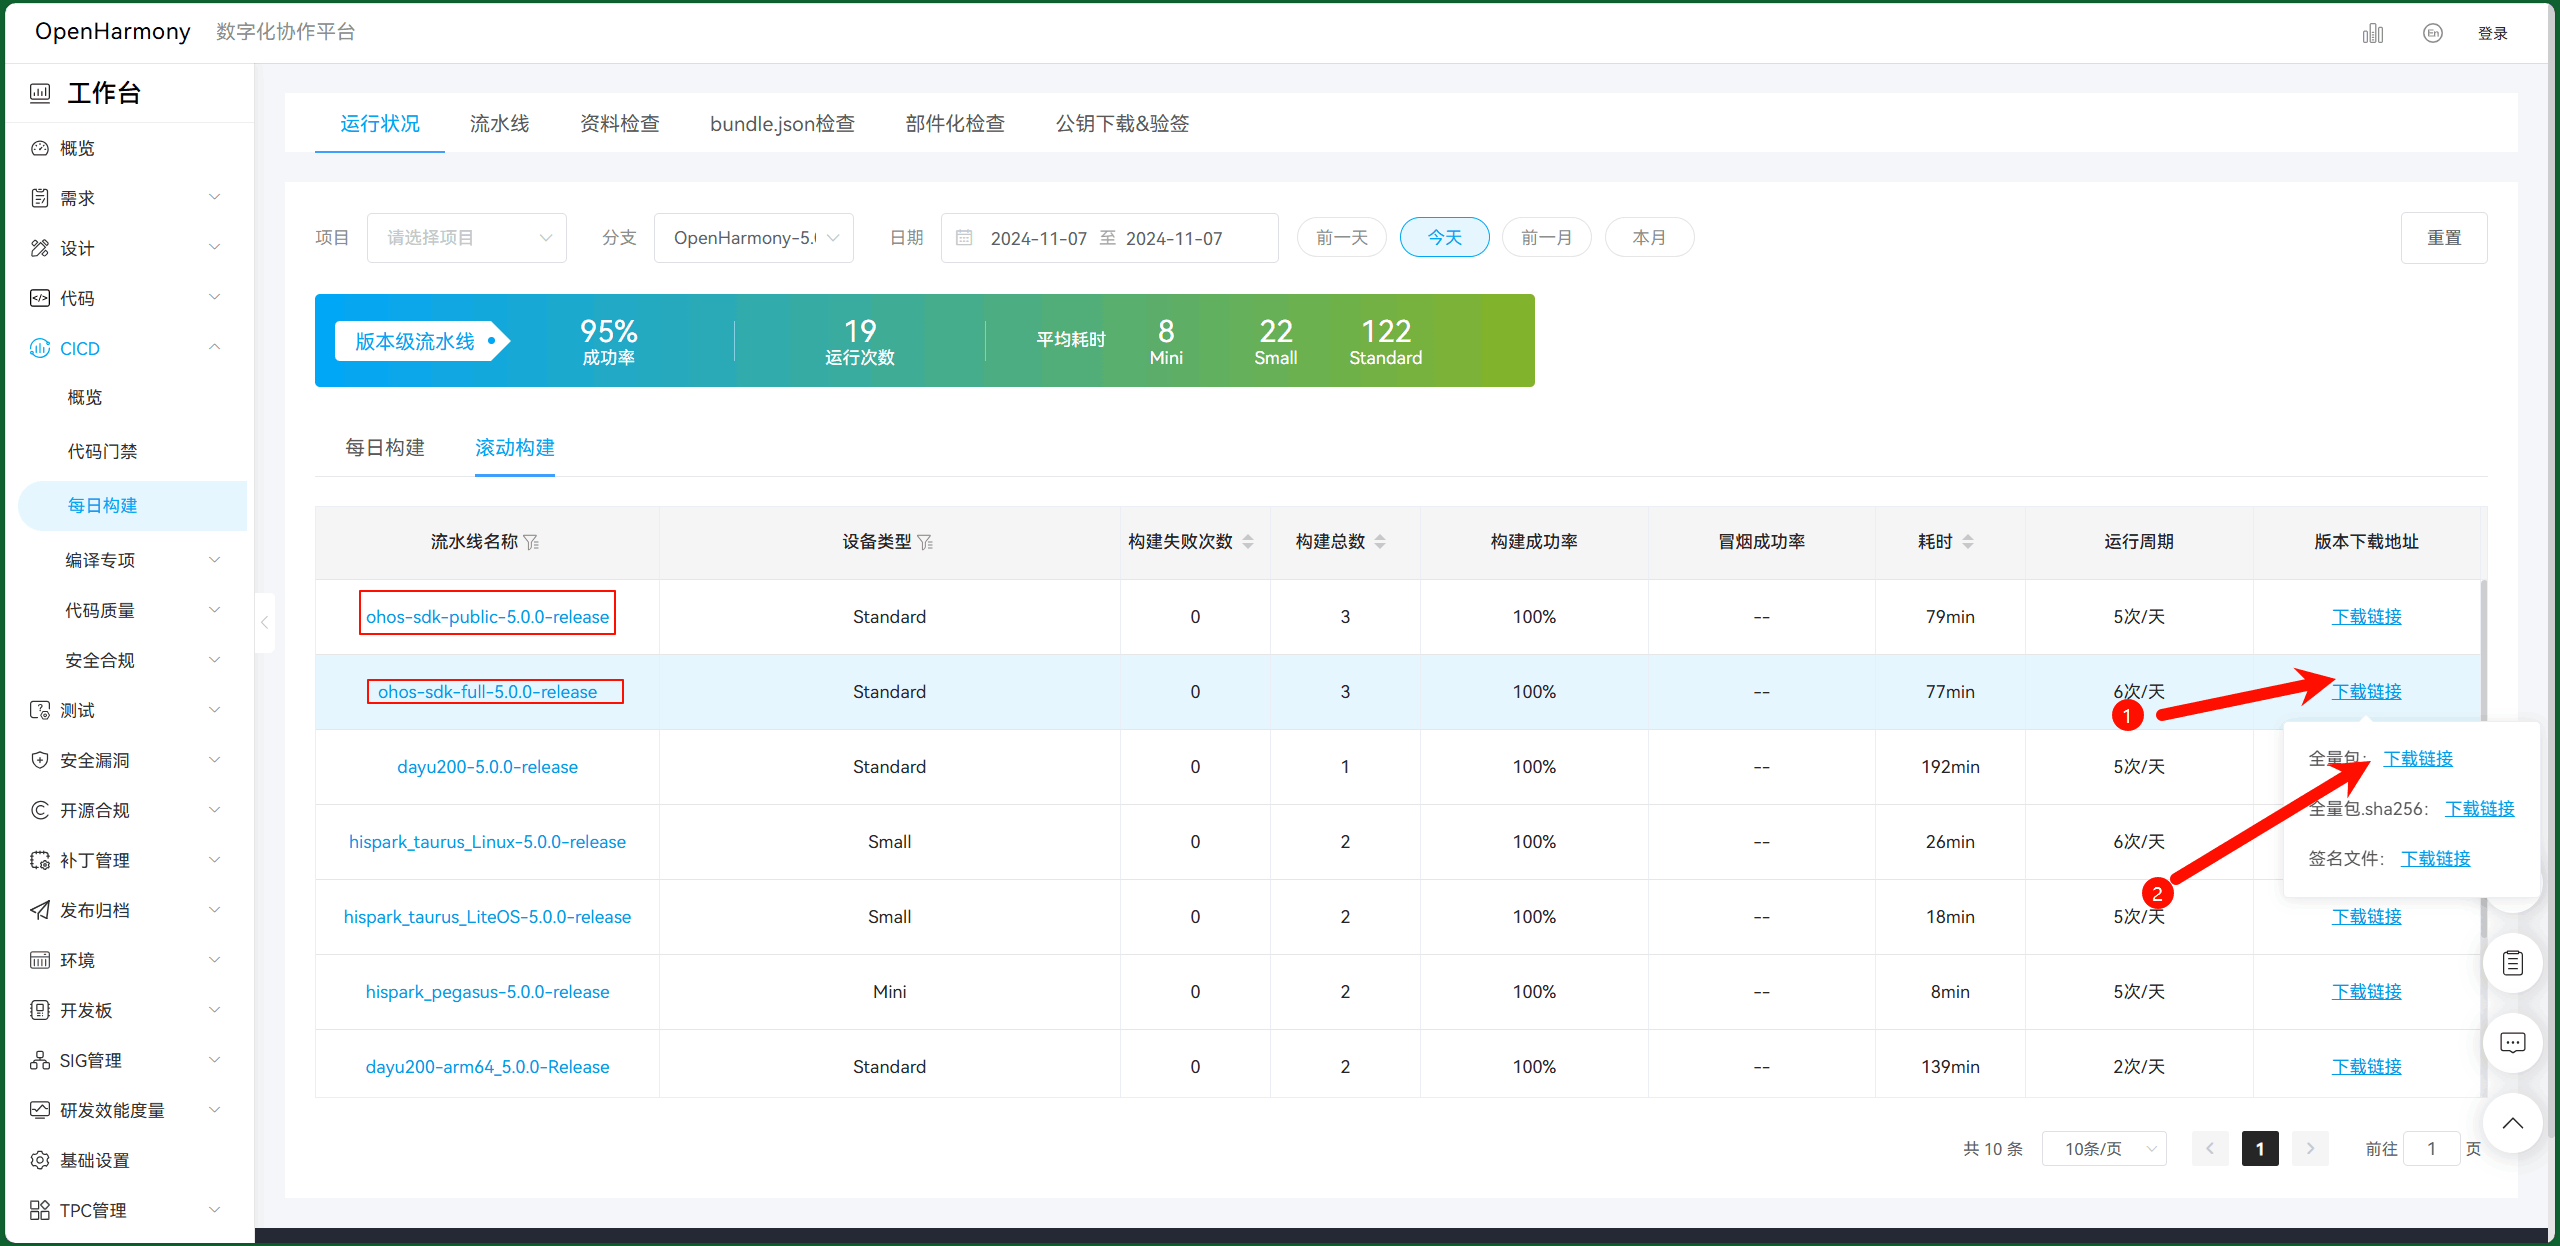Click the SIG管理 sidebar icon
The image size is (2560, 1246).
click(x=40, y=1060)
